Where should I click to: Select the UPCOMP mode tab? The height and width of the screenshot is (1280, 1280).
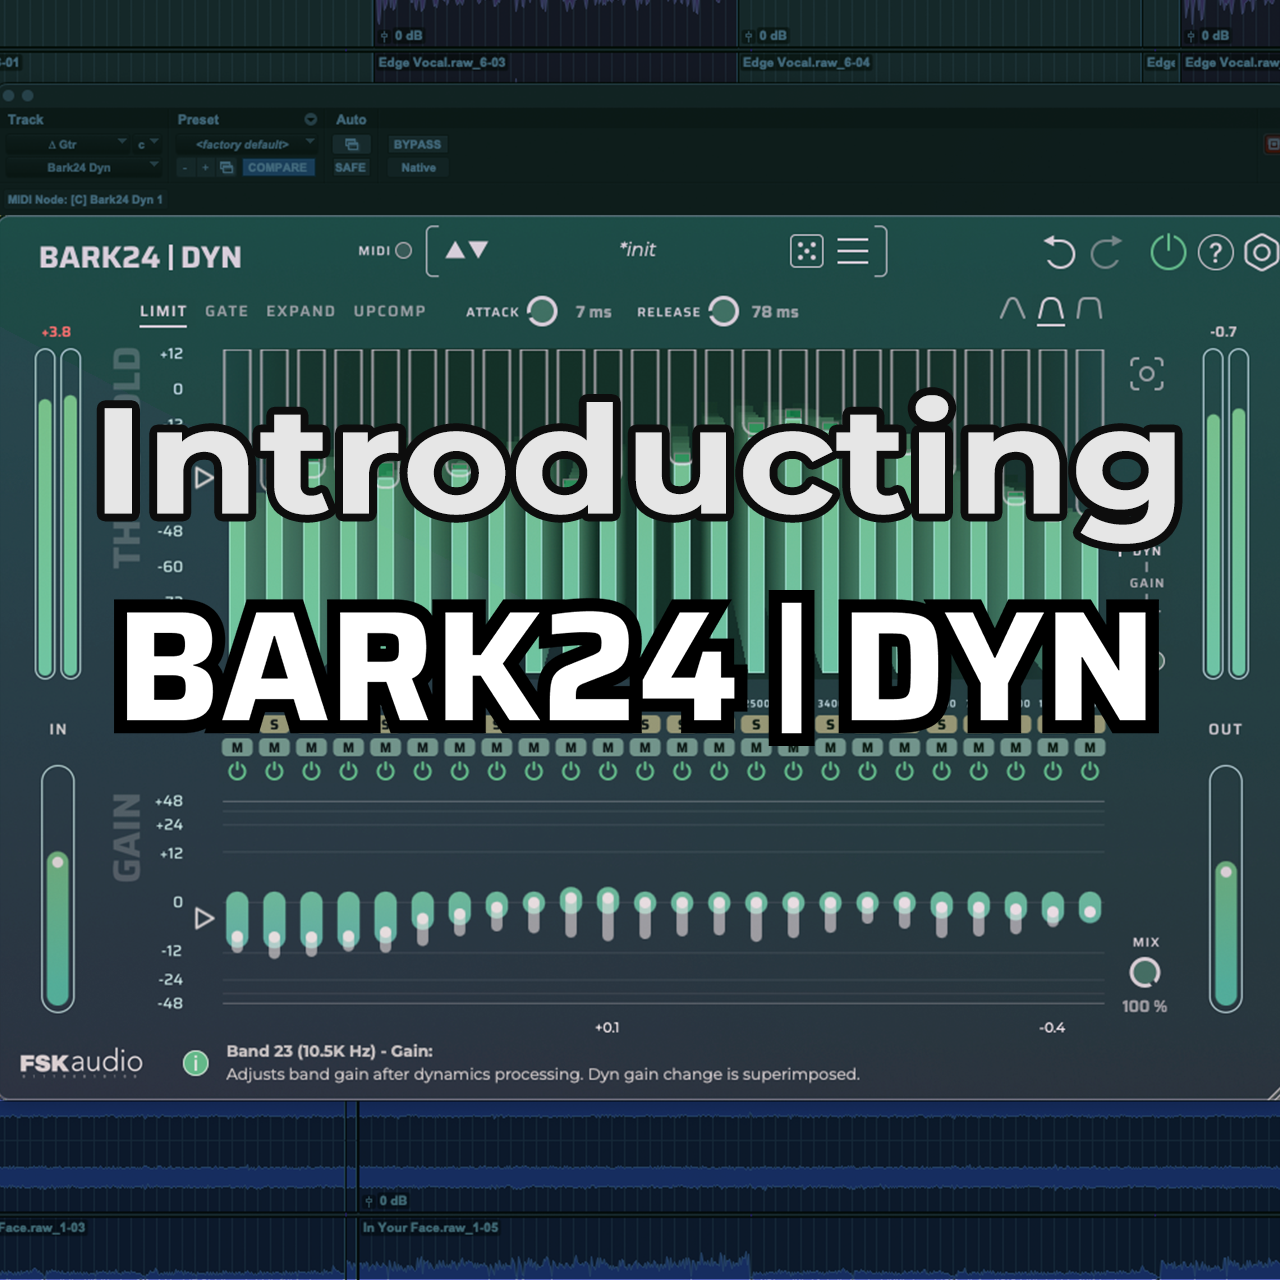pyautogui.click(x=390, y=311)
